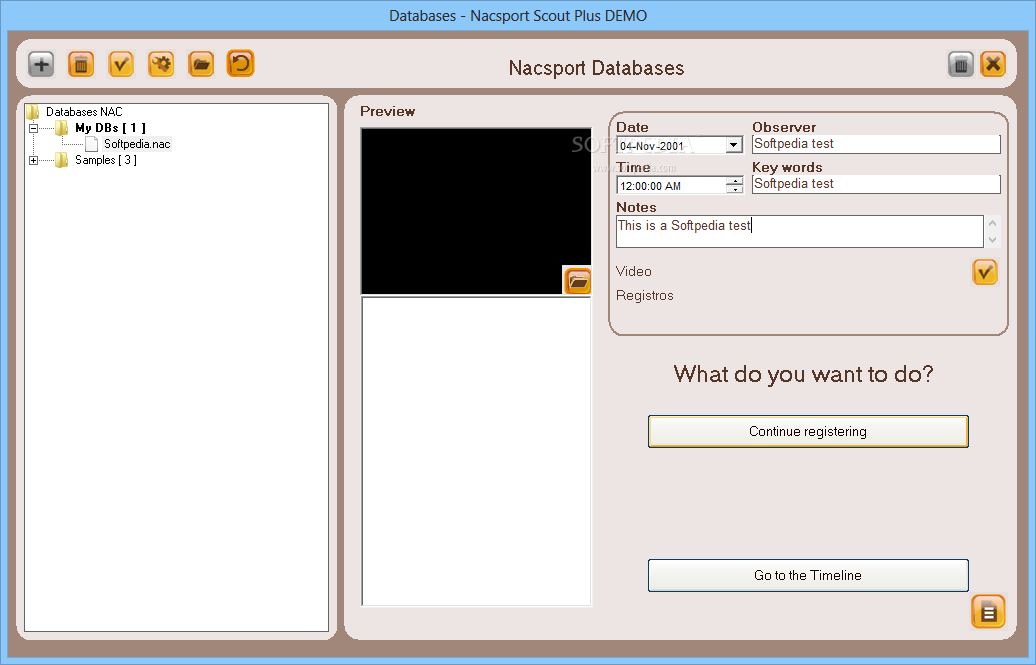Click the black video preview area
1036x665 pixels.
[x=476, y=211]
